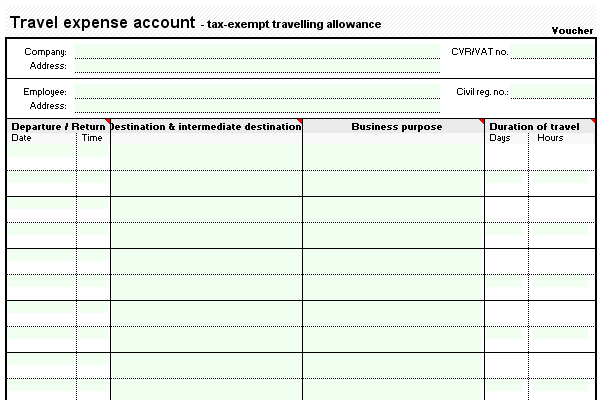
Task: Select the Civil reg. no. input field
Action: [x=554, y=91]
